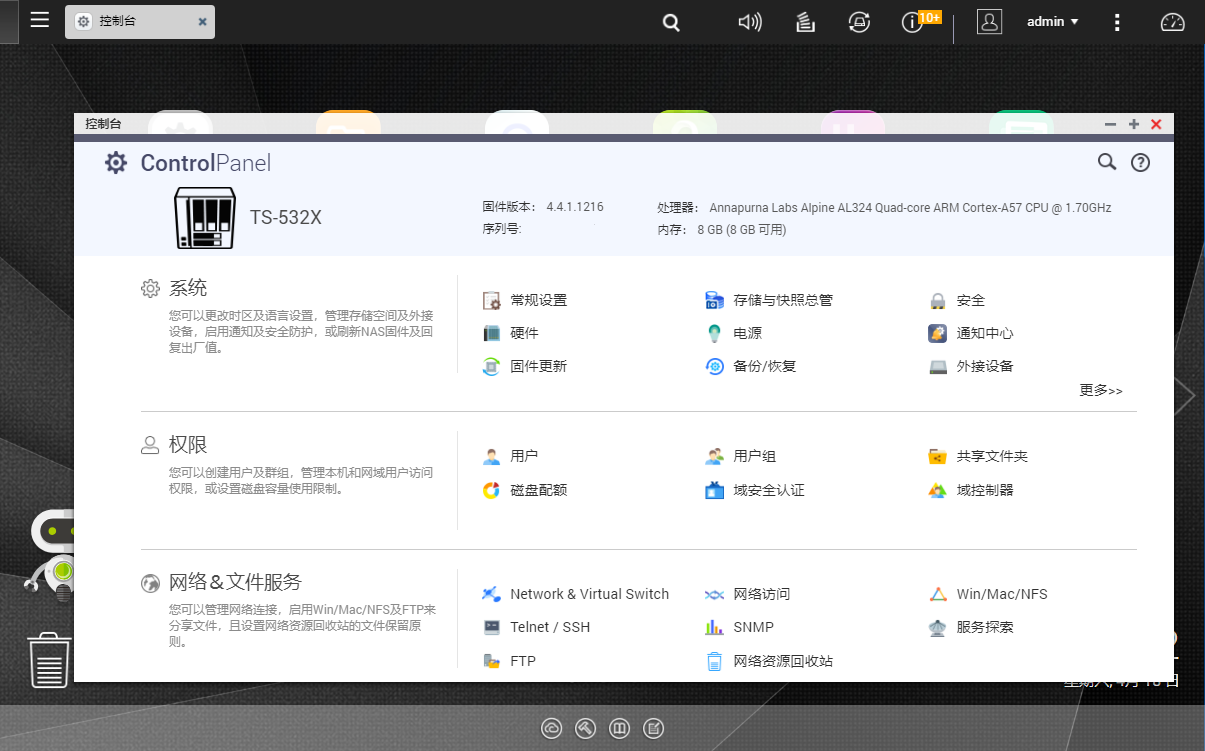1205x751 pixels.
Task: Expand the admin user dropdown
Action: point(1053,22)
